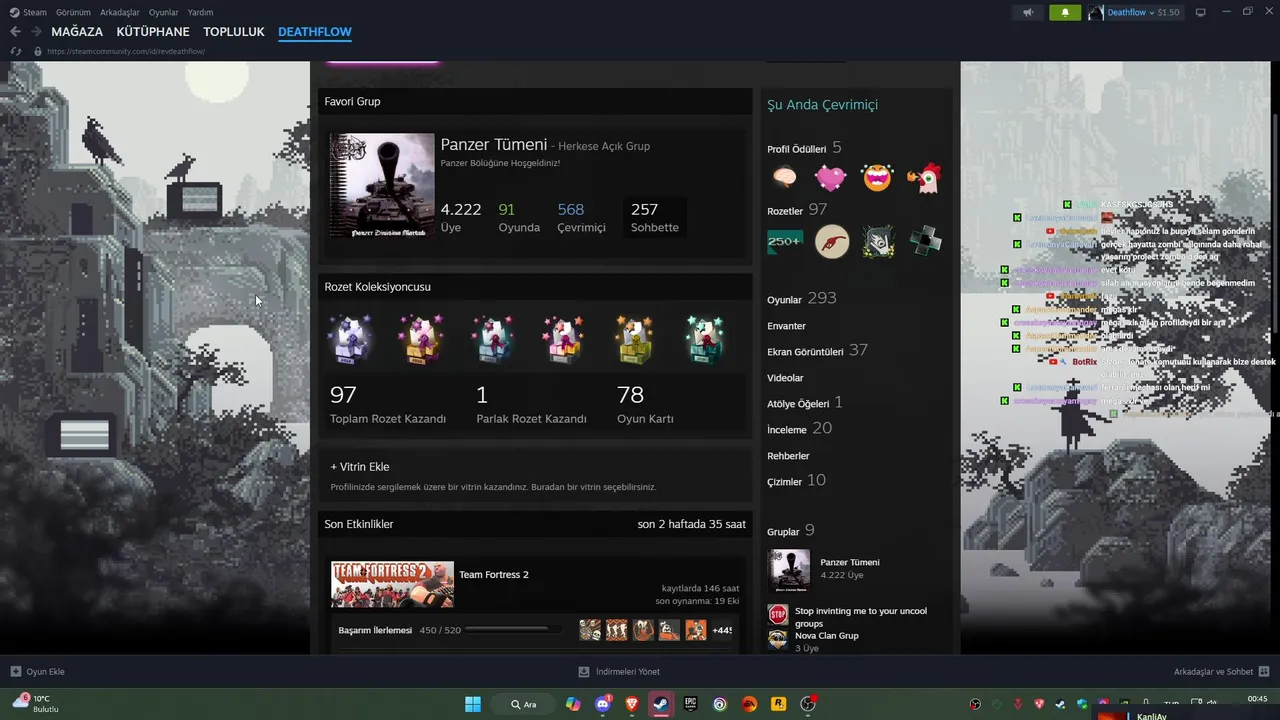Open Ekran Görüntüleri screenshots link

tap(817, 351)
